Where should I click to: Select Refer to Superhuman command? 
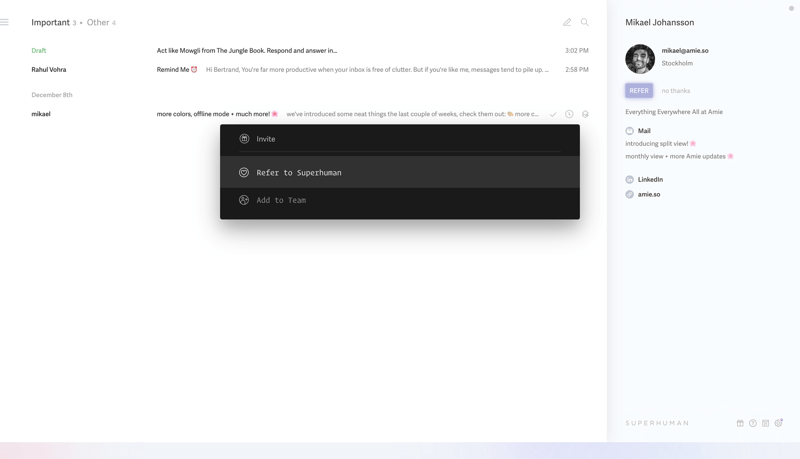(399, 172)
